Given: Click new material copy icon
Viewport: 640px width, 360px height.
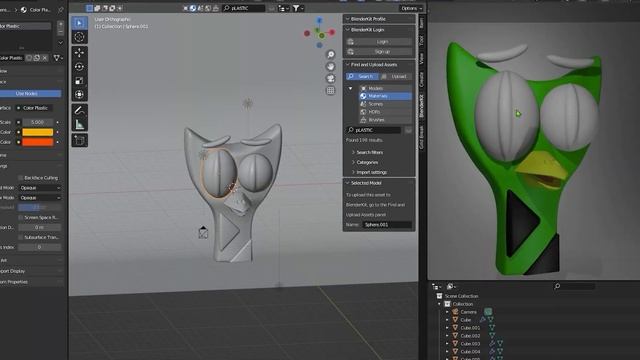Looking at the screenshot, I should click(37, 58).
